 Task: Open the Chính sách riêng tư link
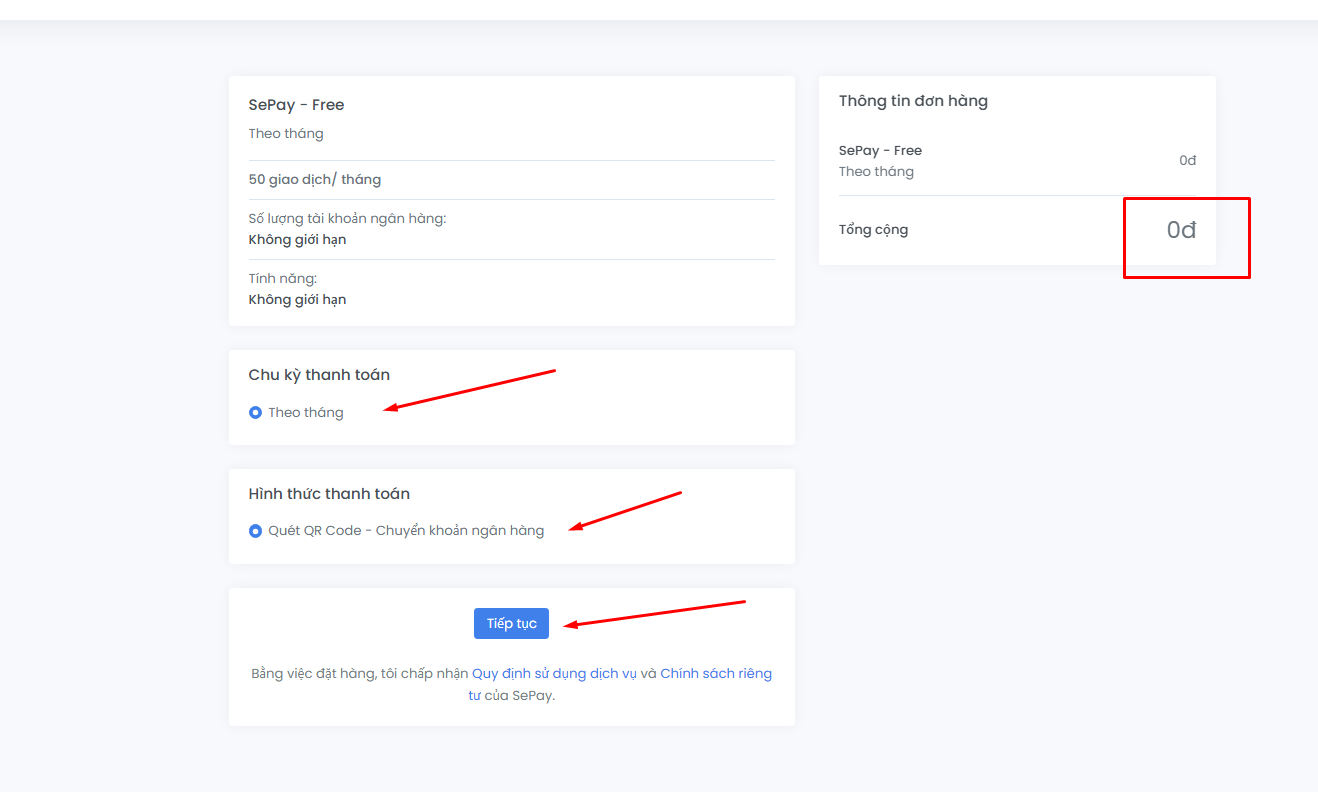tap(620, 684)
